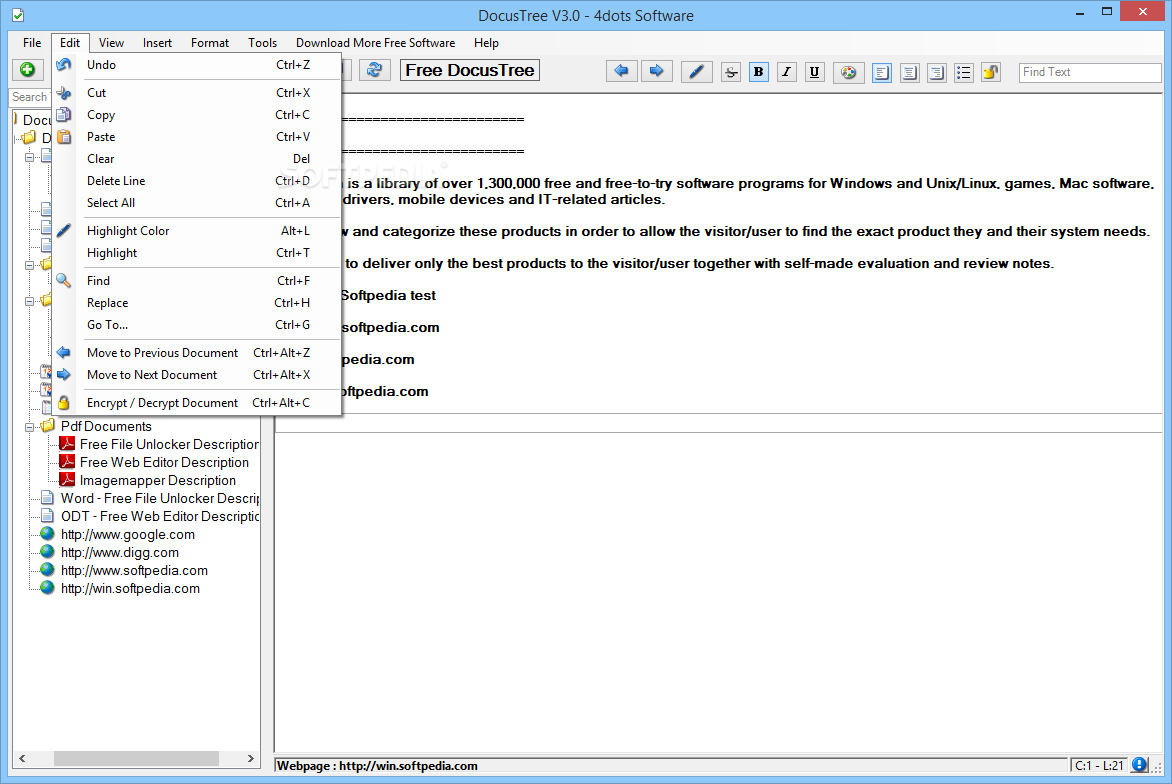Click the DocusTree app icon in title bar

coord(18,15)
